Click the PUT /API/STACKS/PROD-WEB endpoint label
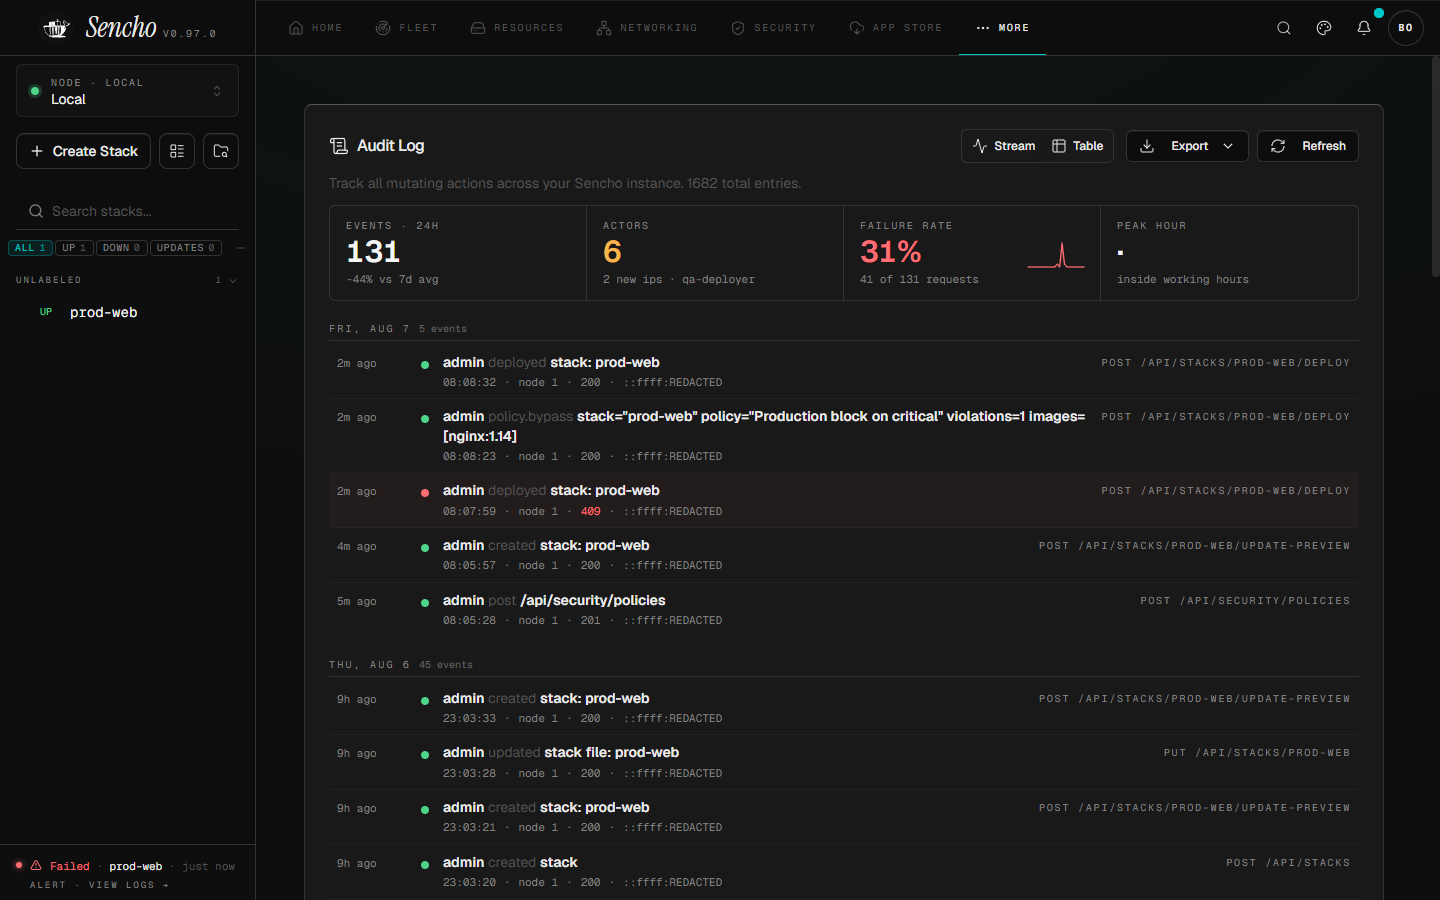 tap(1257, 753)
